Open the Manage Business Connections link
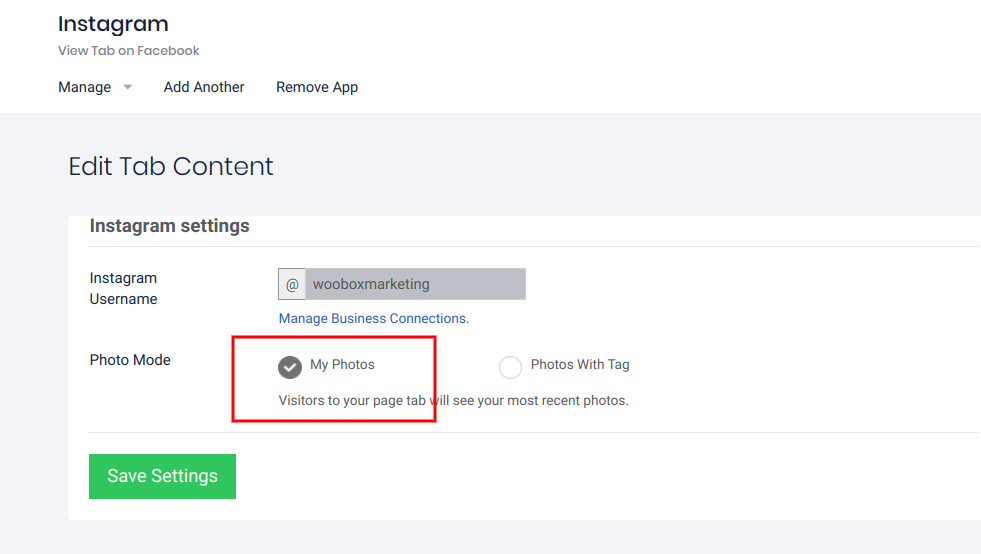Viewport: 981px width, 554px height. (x=373, y=318)
